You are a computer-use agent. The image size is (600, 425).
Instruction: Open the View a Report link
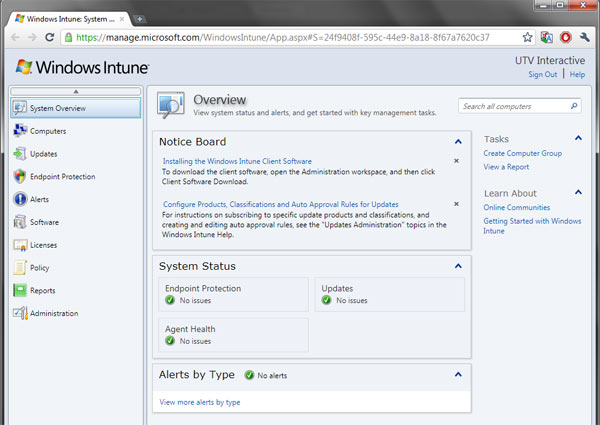506,167
